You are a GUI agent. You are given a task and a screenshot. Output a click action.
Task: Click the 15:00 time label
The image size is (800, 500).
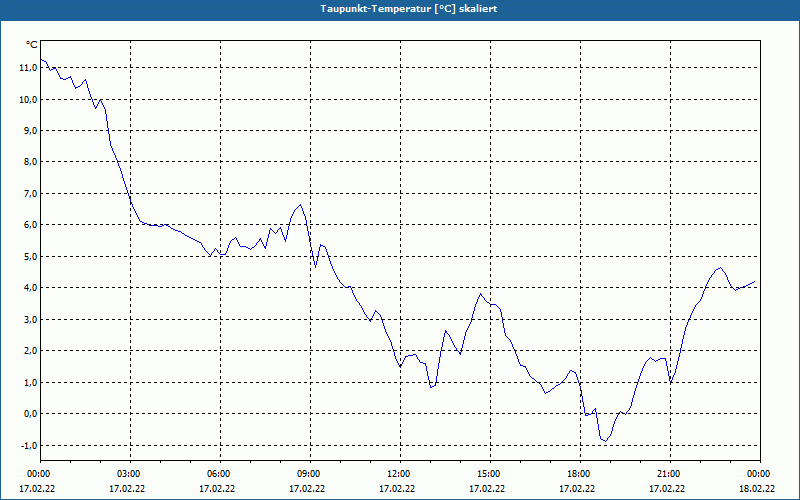coord(490,474)
